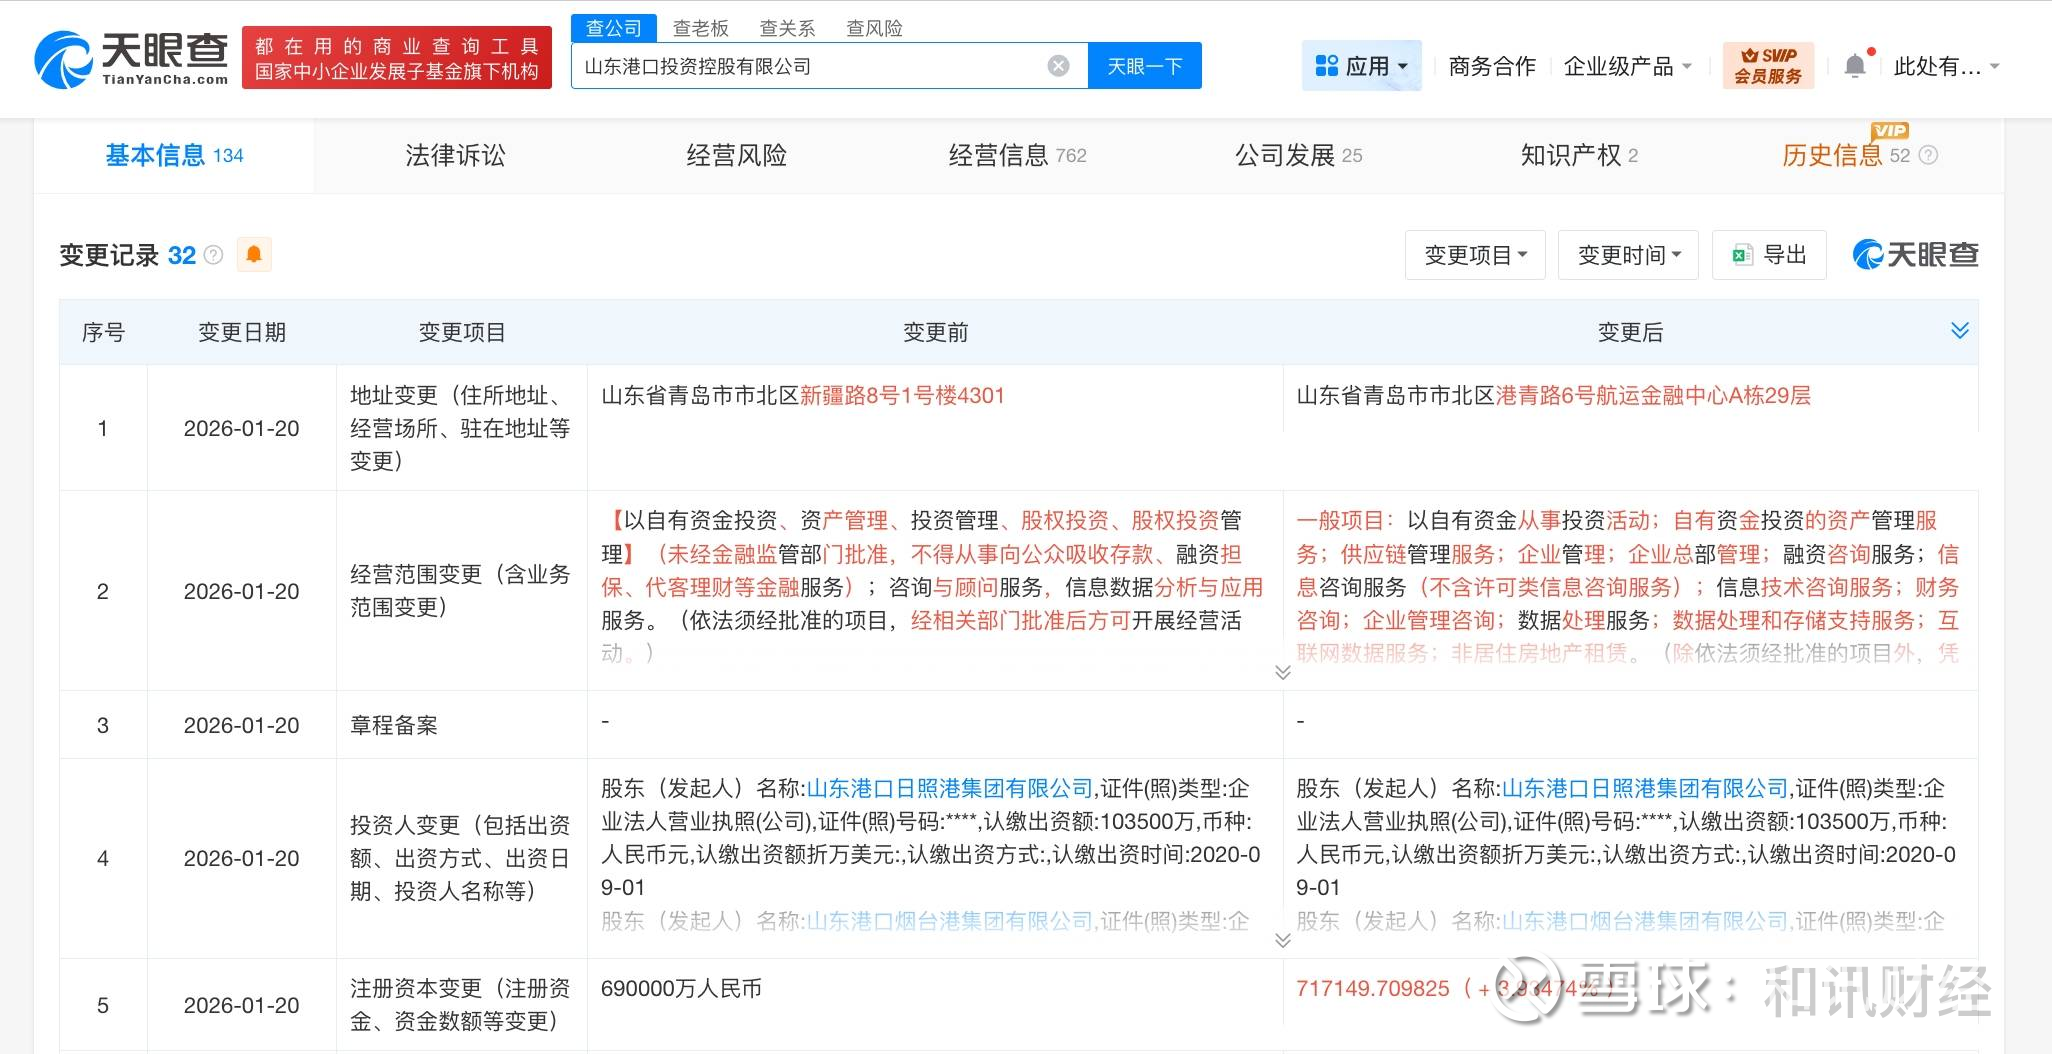
Task: Click the orange change-record alert bell
Action: click(x=254, y=255)
